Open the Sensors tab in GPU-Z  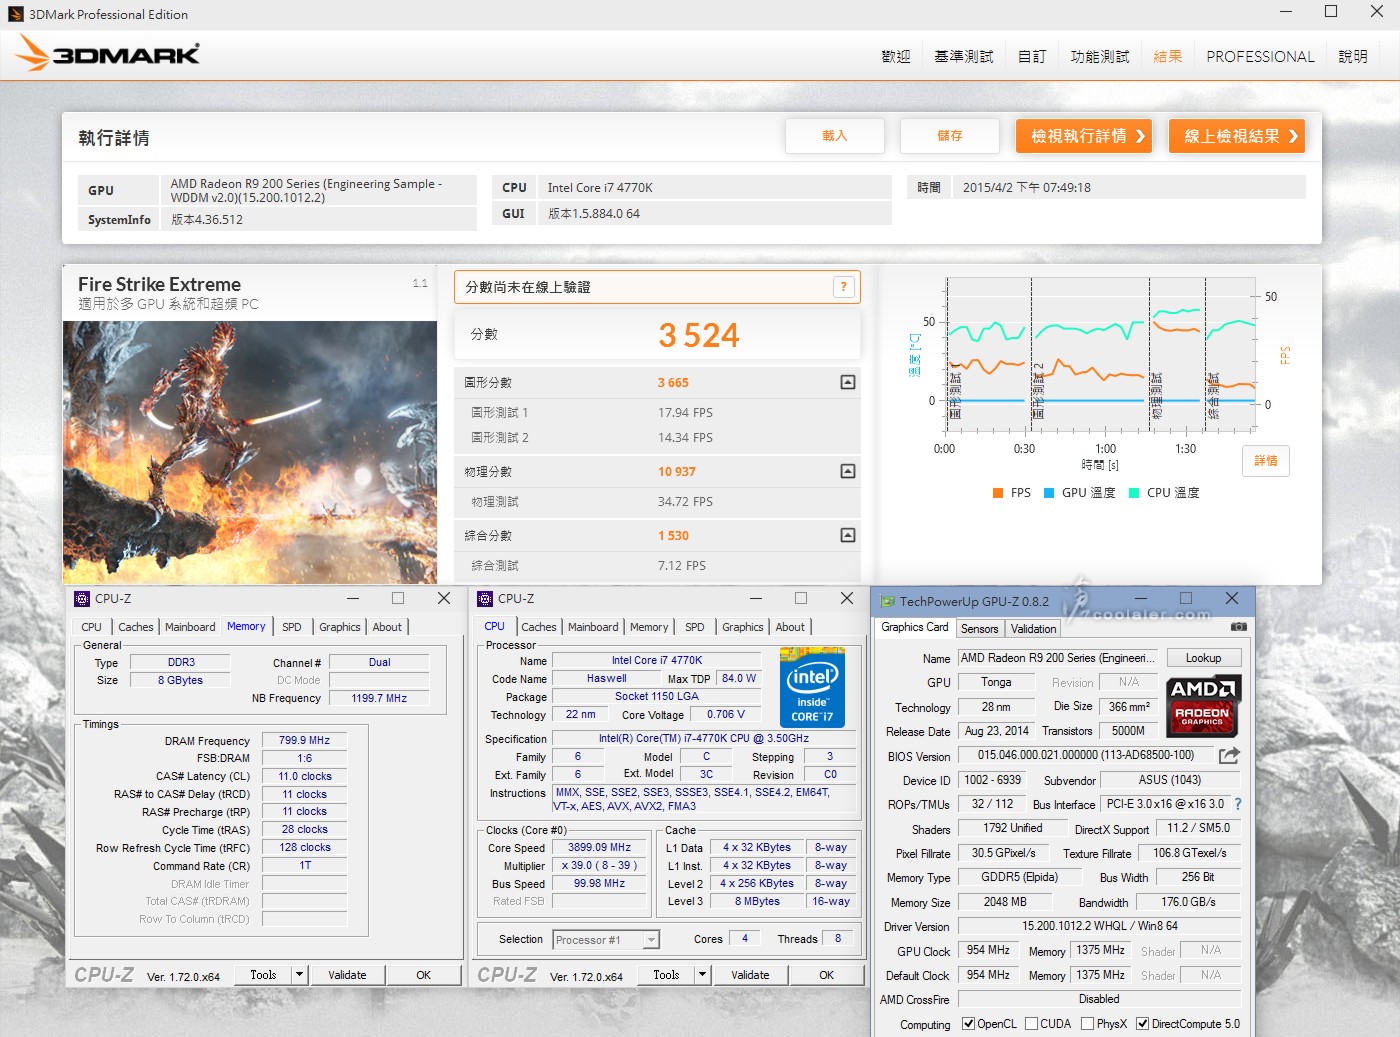point(980,629)
